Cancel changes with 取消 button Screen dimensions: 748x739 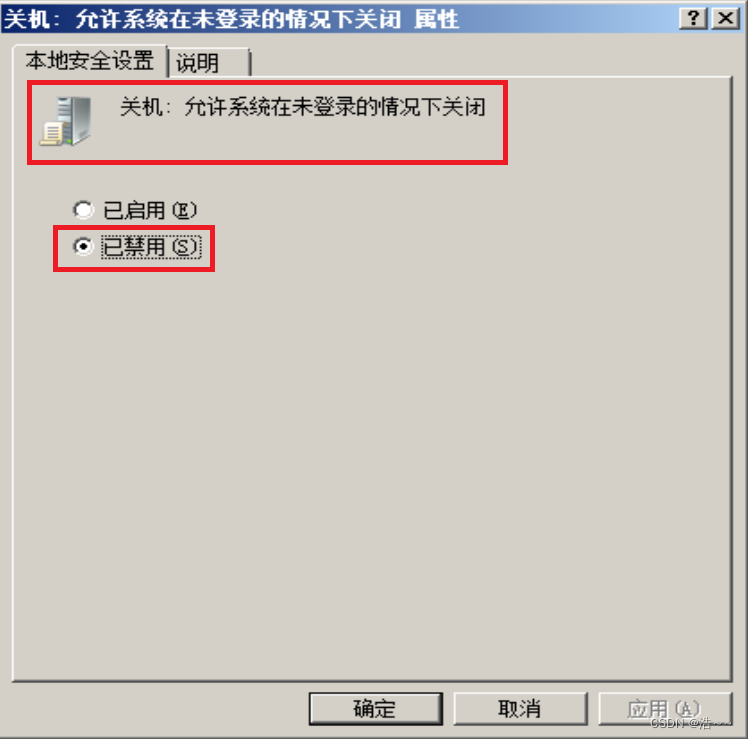point(520,708)
